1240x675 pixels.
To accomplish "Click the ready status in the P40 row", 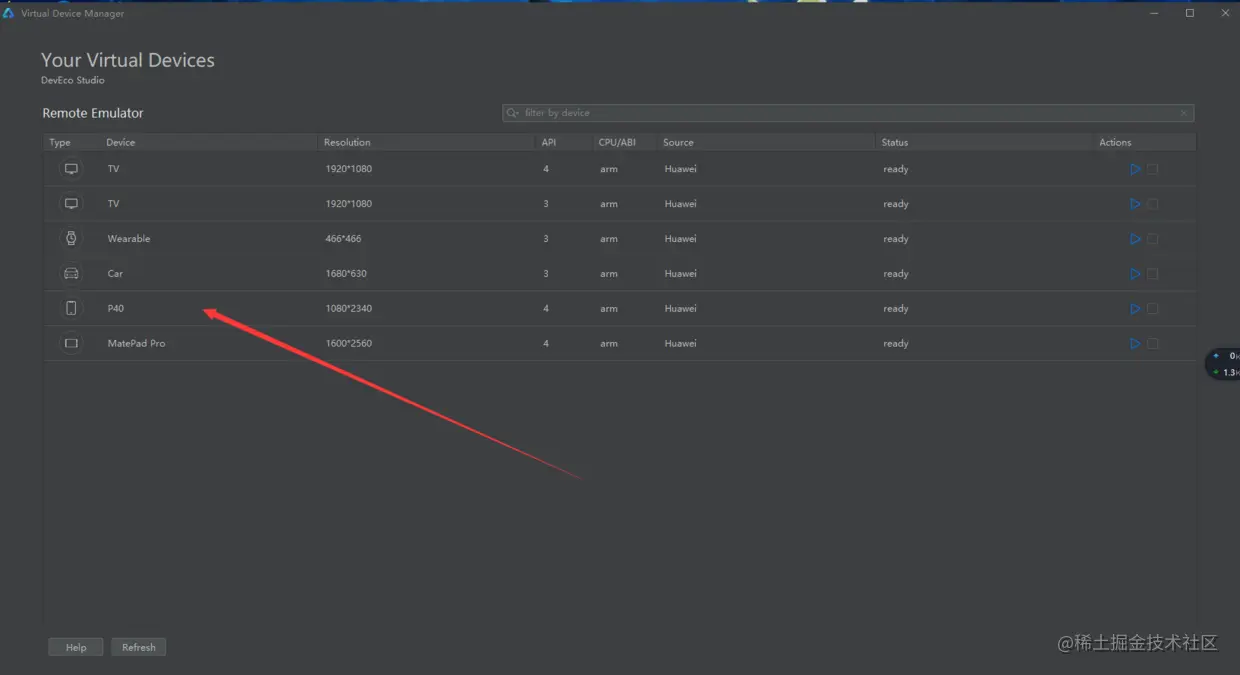I will (896, 309).
